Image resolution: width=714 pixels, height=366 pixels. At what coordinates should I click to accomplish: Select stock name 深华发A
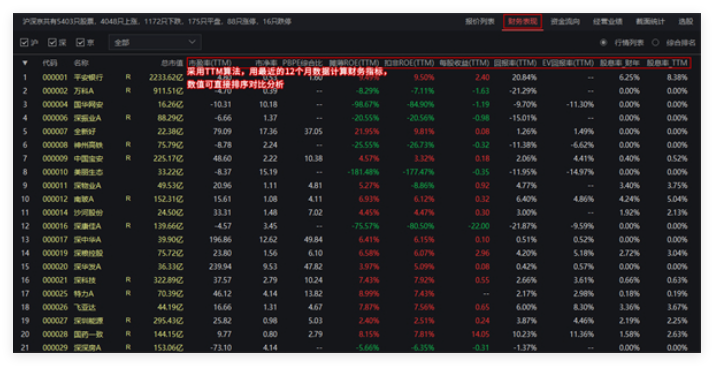(x=87, y=267)
